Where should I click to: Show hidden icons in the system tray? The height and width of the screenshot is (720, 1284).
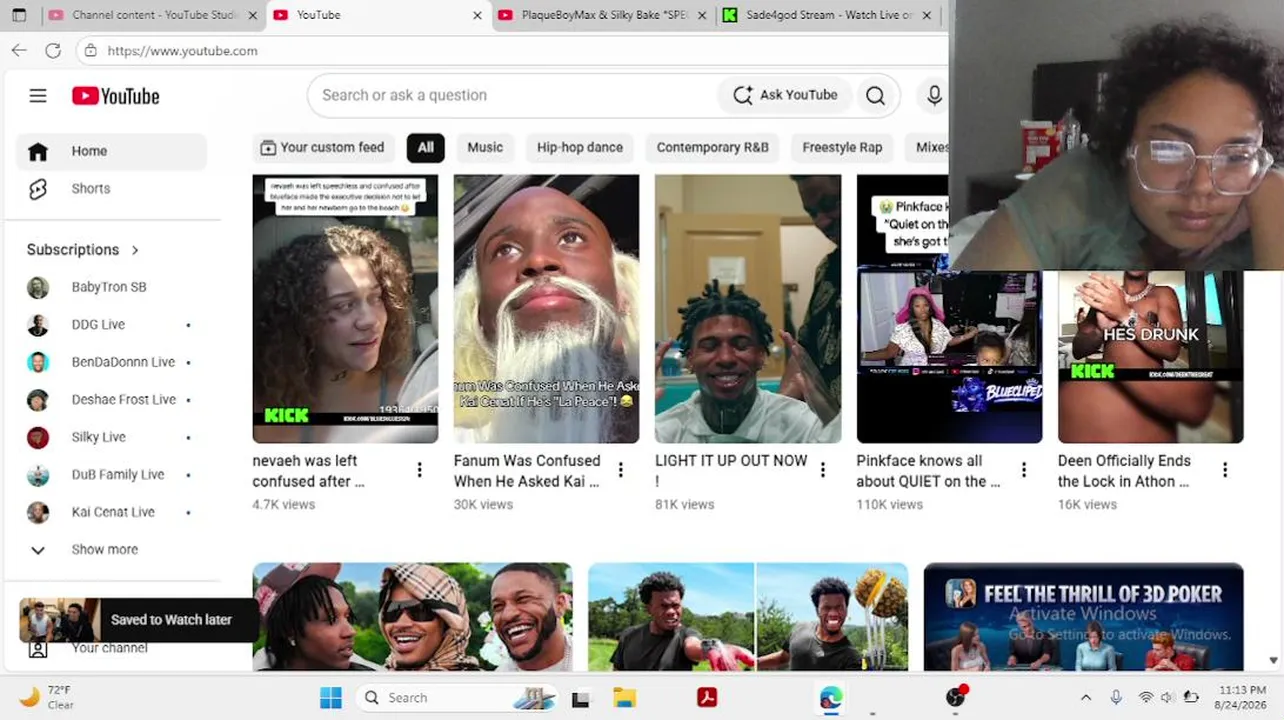[x=1086, y=697]
